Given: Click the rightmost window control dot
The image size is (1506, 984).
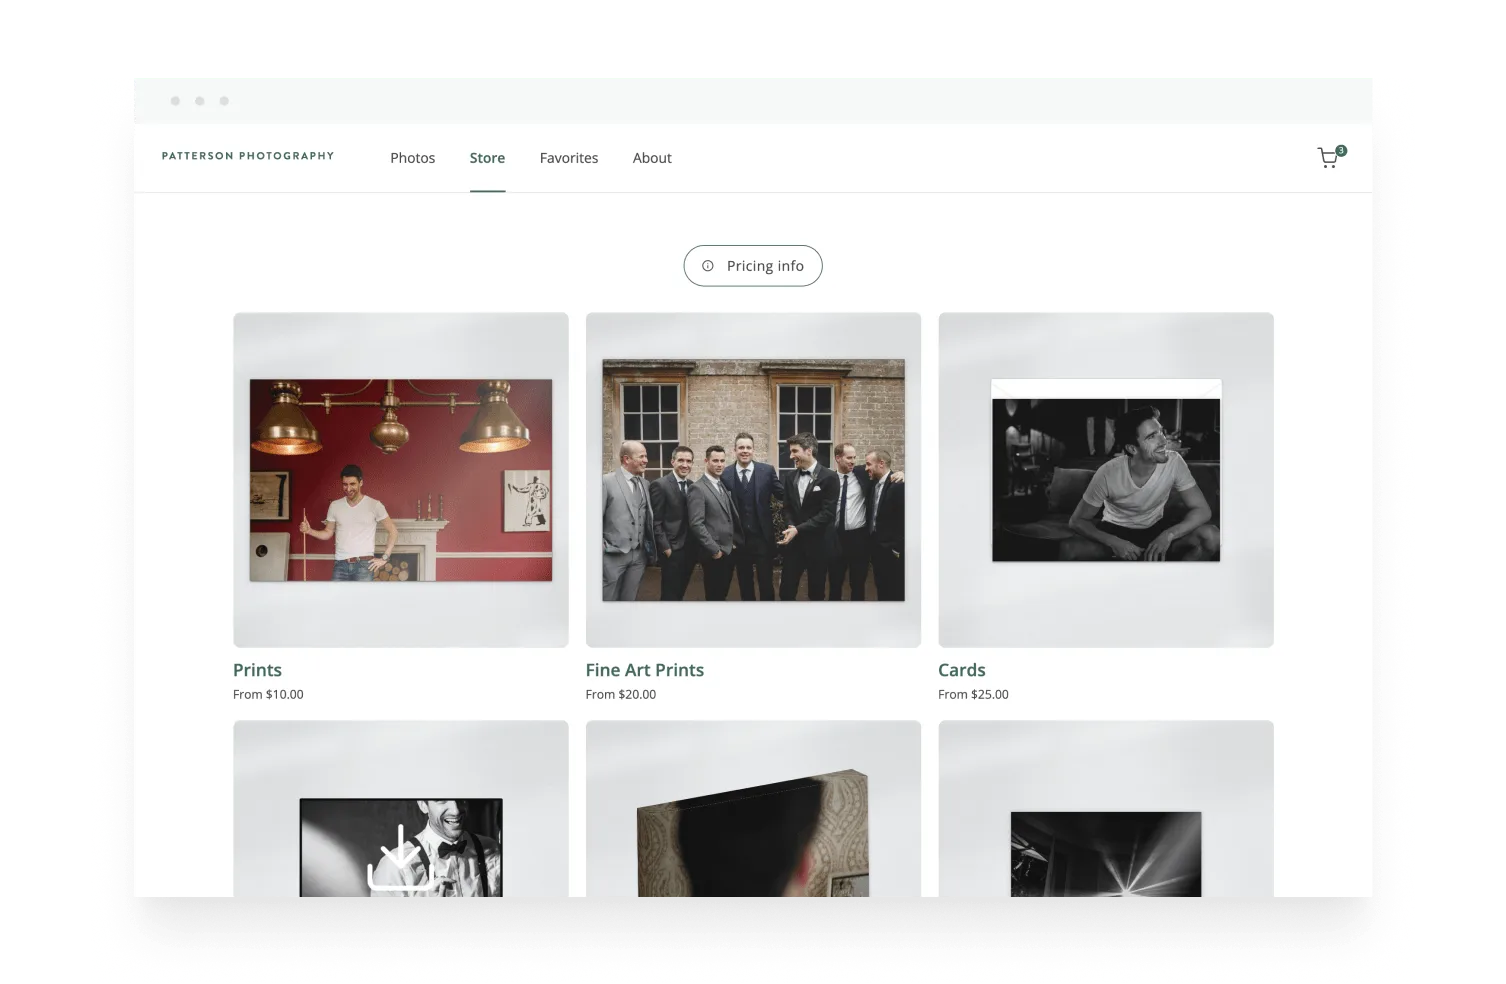Looking at the screenshot, I should pos(224,100).
